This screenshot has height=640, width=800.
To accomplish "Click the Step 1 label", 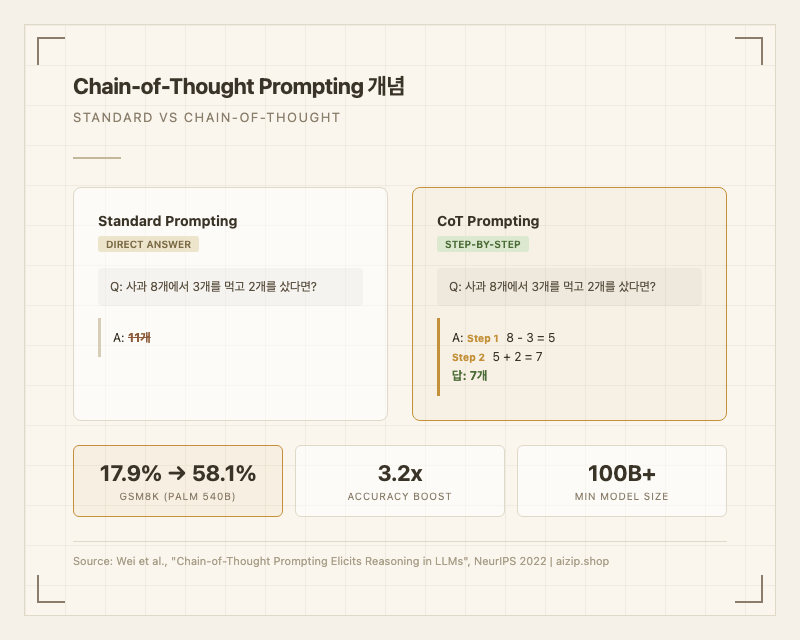I will click(483, 339).
